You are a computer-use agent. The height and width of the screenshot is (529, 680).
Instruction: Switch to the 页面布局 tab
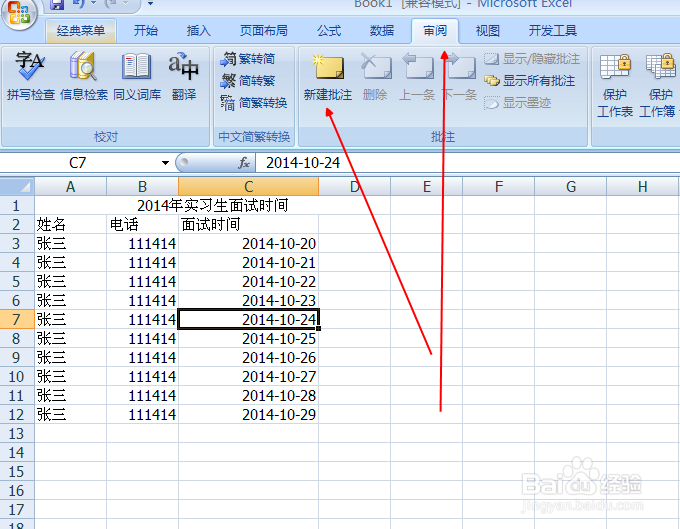tap(264, 31)
